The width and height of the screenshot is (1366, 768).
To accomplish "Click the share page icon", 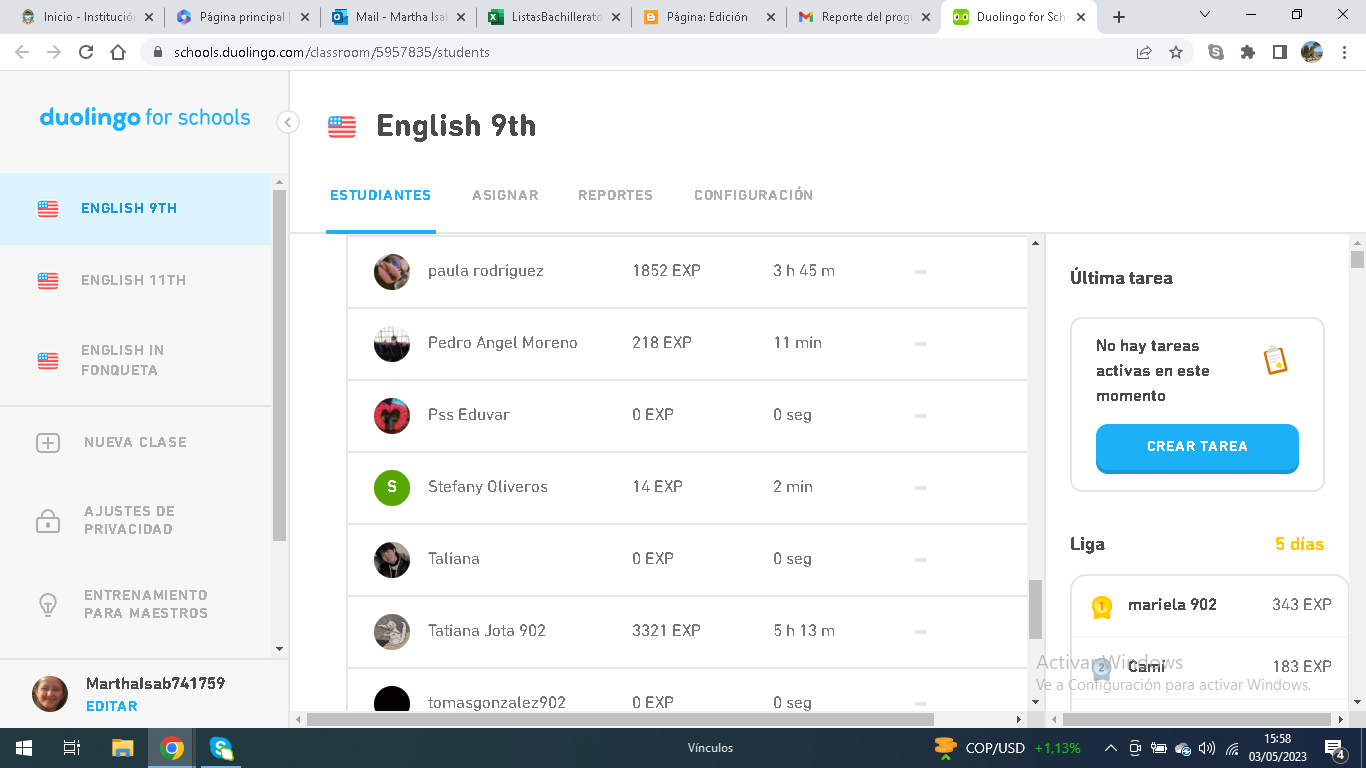I will coord(1144,52).
